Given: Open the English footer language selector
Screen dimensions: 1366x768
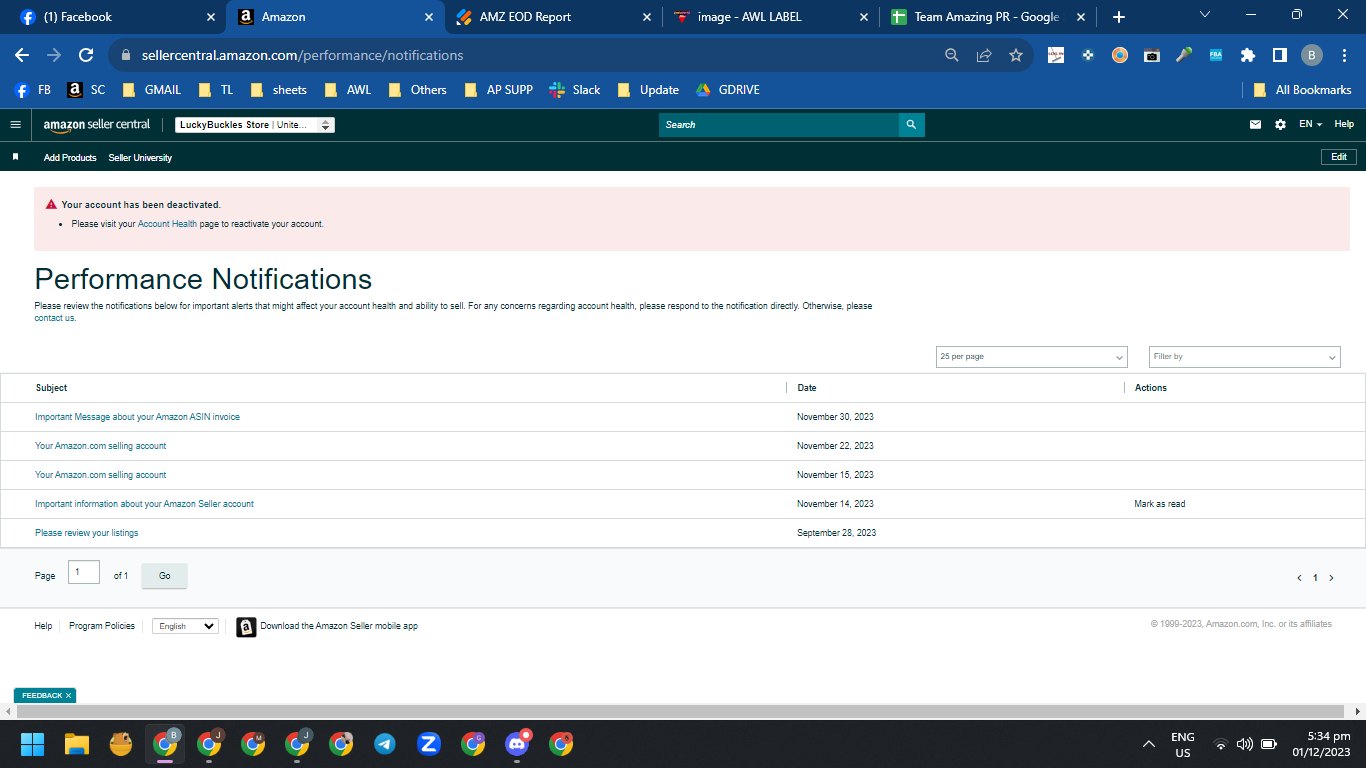Looking at the screenshot, I should coord(185,626).
